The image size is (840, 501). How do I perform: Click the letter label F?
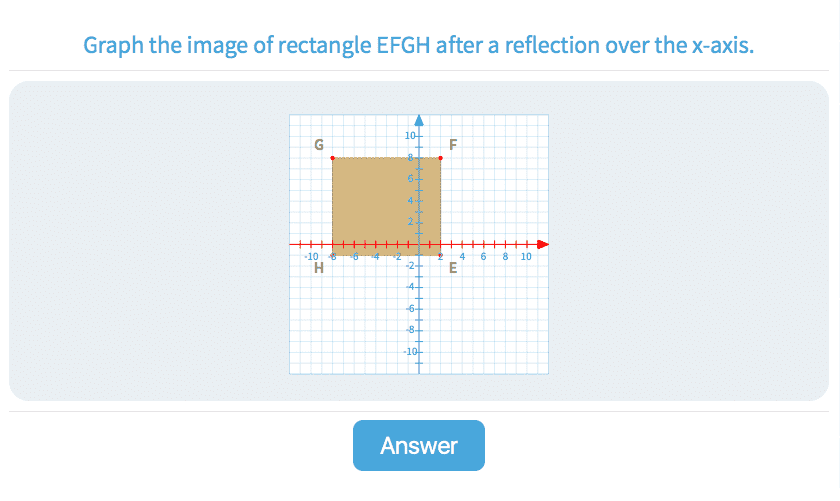453,144
